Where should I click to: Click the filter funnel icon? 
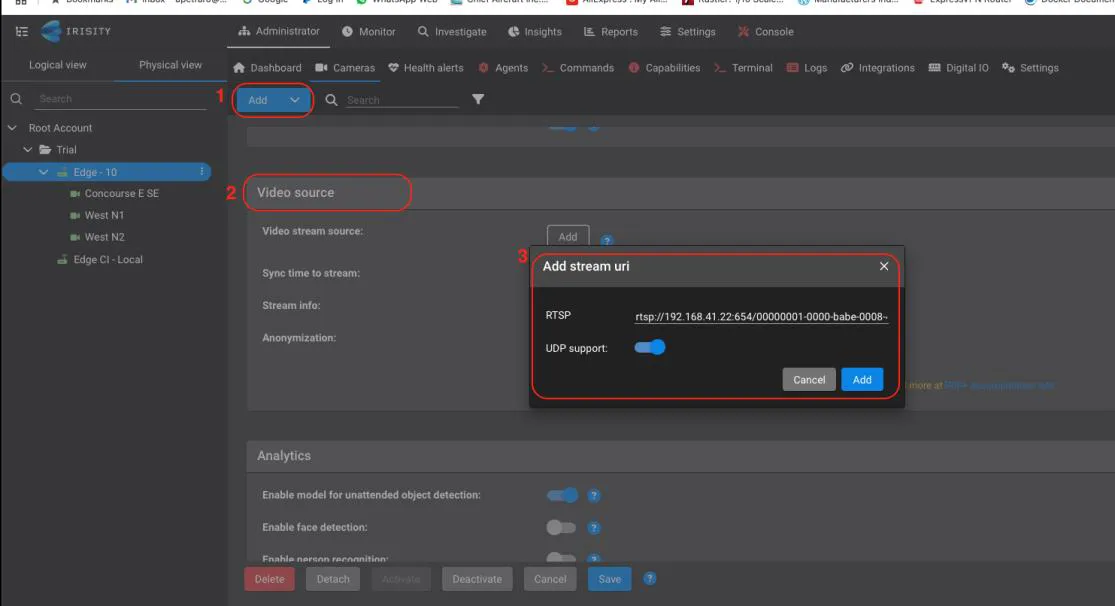point(478,100)
